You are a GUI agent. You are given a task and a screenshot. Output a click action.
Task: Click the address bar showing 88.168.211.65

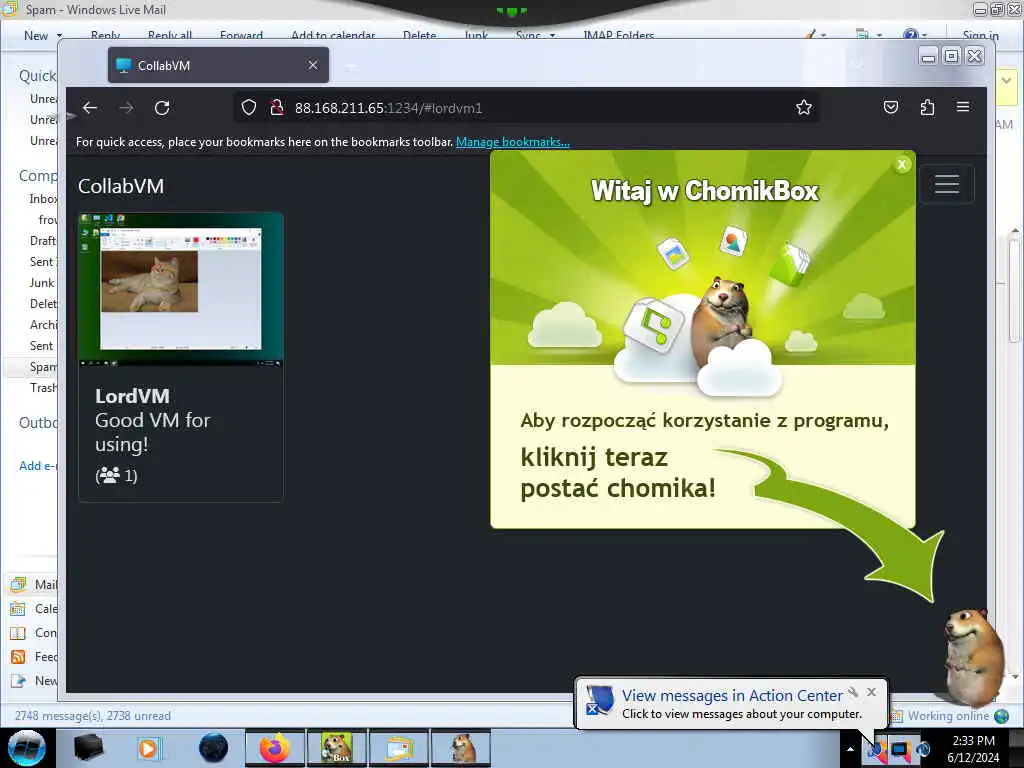tap(526, 108)
